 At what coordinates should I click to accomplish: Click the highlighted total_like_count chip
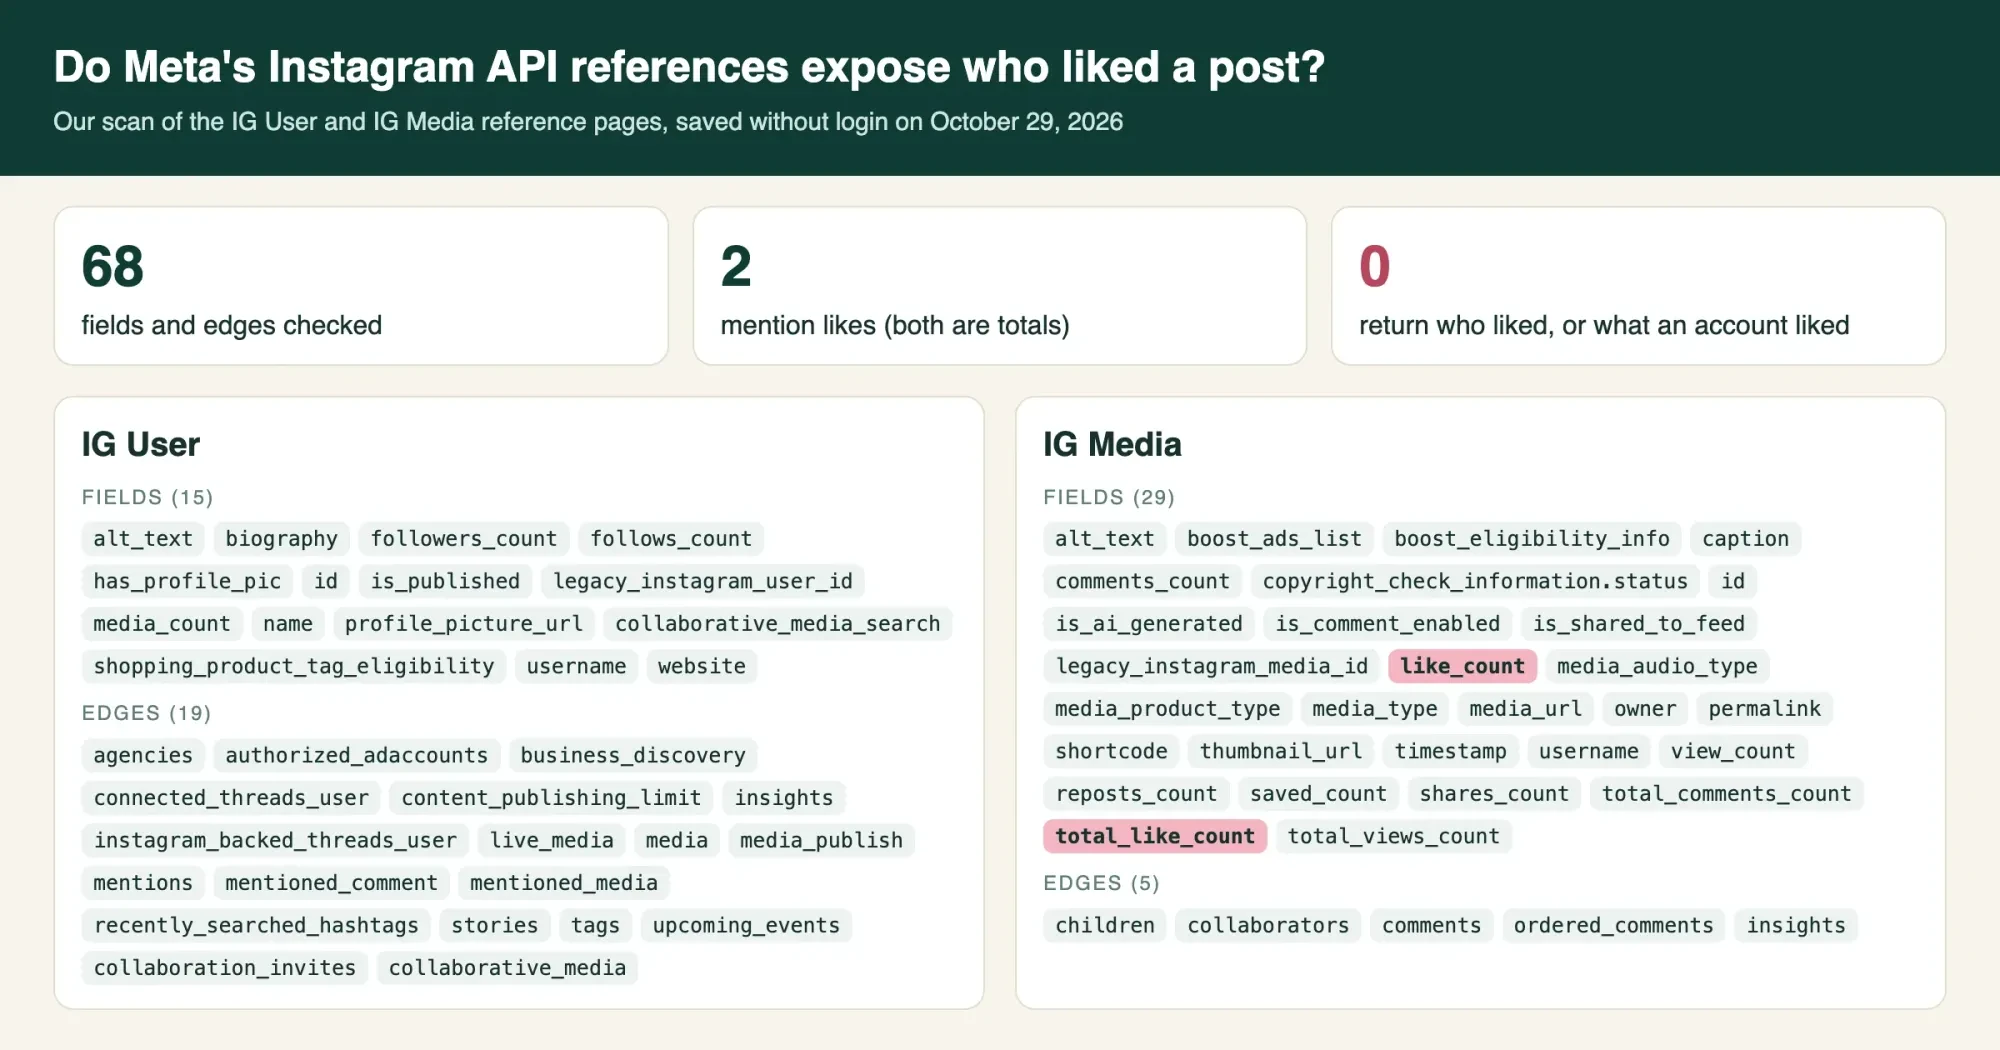pyautogui.click(x=1155, y=836)
